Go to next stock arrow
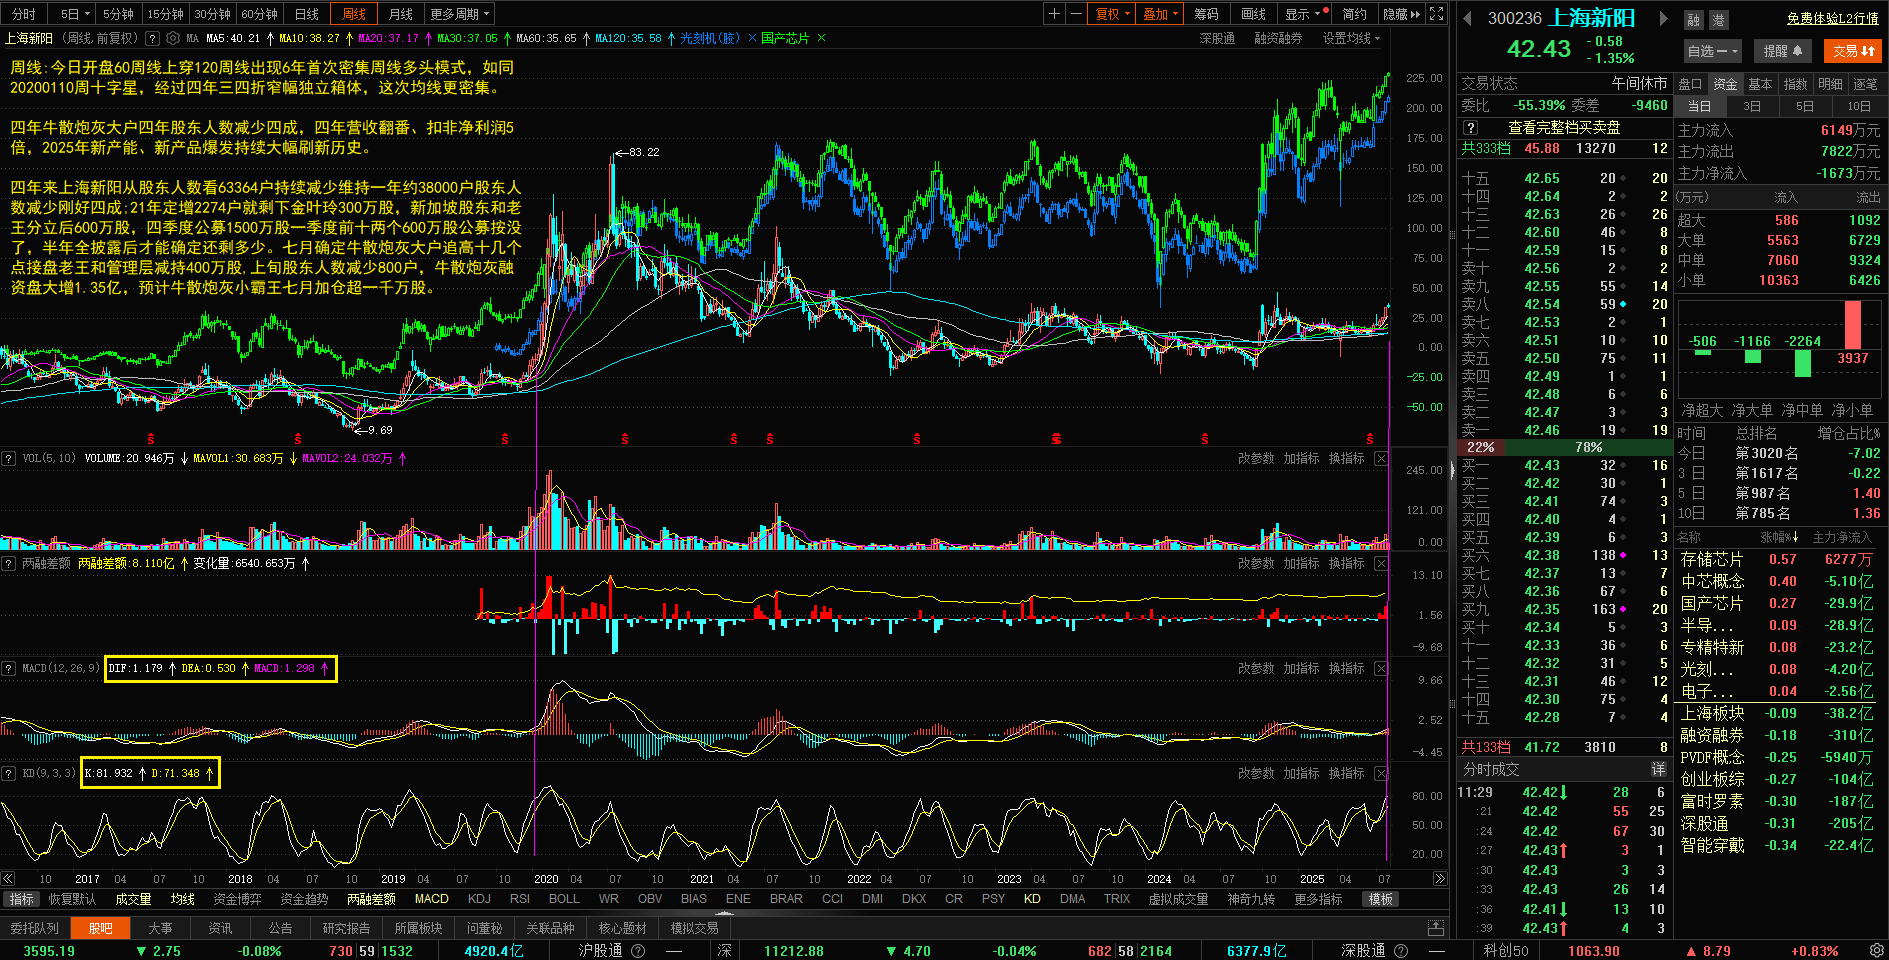Viewport: 1889px width, 960px height. 1664,18
